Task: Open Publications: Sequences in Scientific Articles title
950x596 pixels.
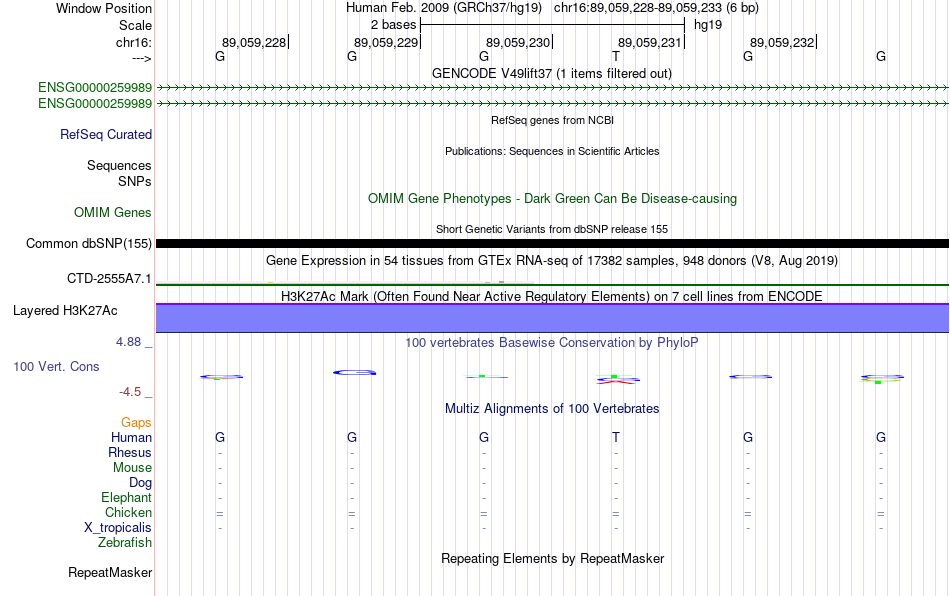Action: tap(552, 151)
